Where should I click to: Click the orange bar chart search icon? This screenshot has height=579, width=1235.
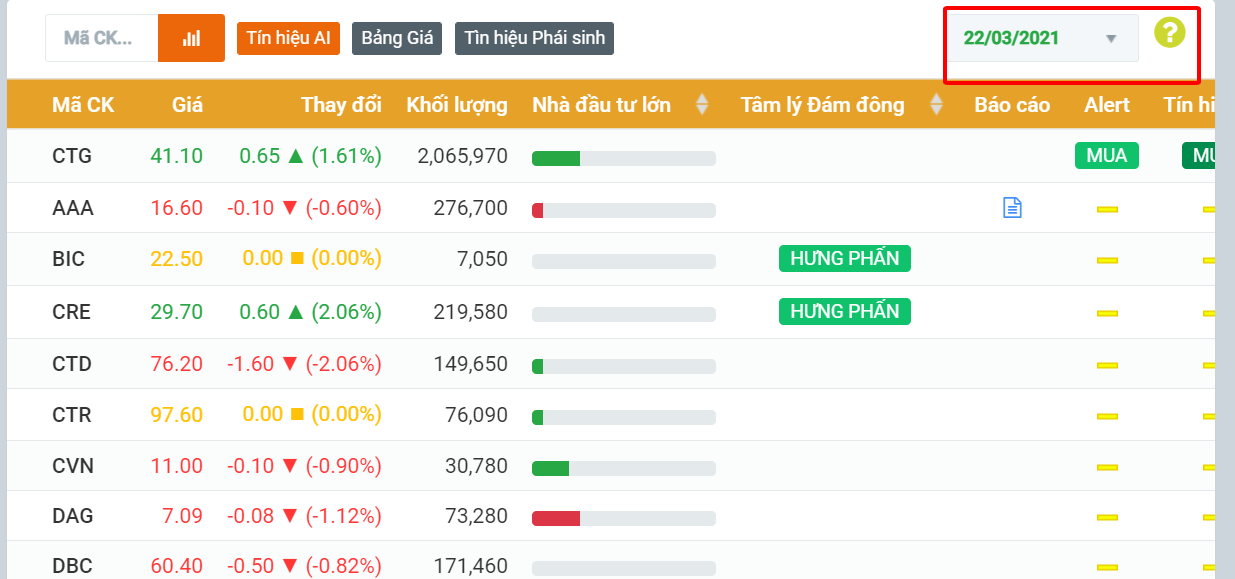[191, 38]
